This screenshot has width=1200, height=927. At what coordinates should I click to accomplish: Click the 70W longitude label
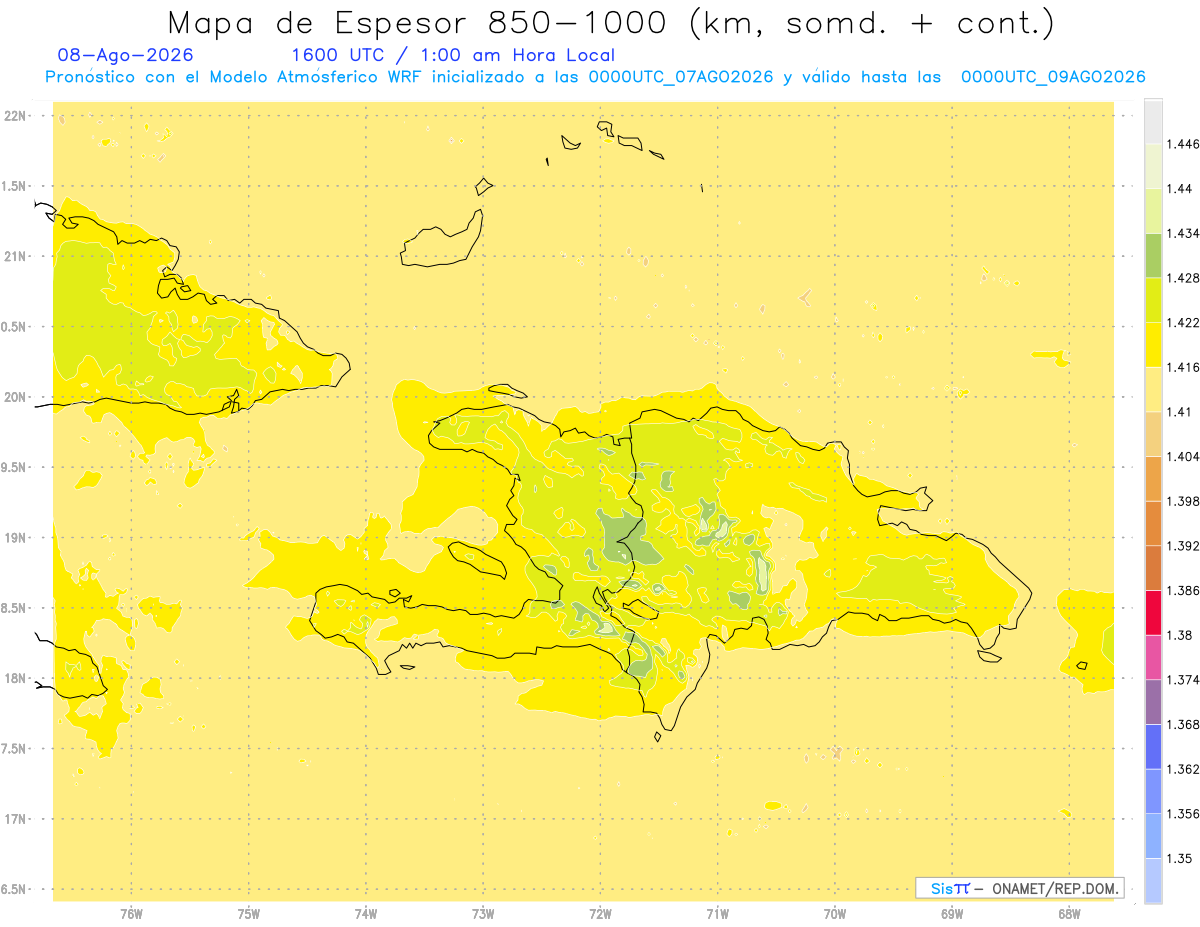tap(835, 914)
